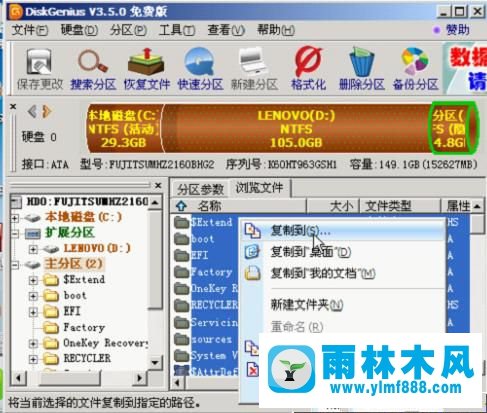Click the tree panel scroll-up arrow
Viewport: 487px width, 413px height.
tap(155, 202)
